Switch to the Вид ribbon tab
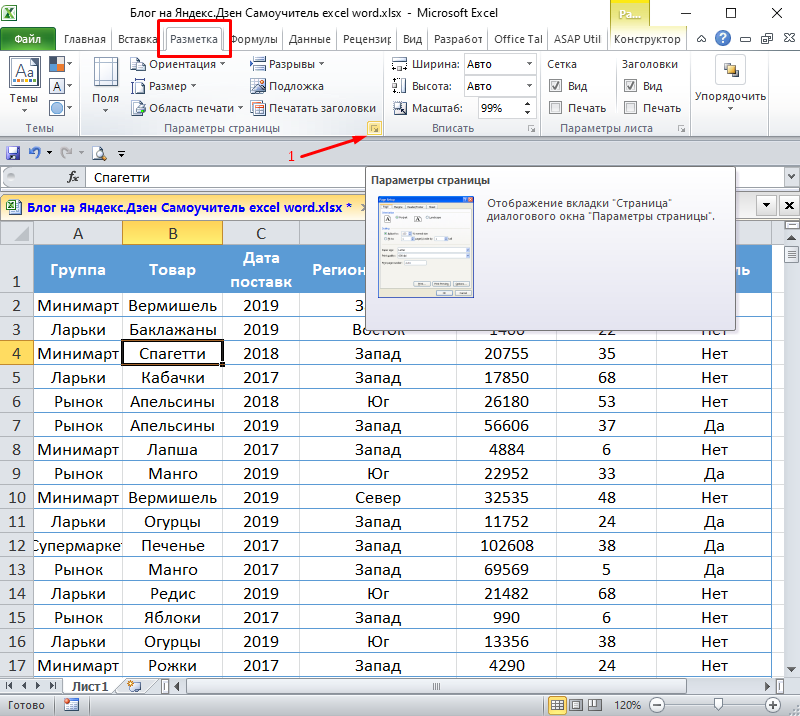Screen dimensions: 800x716 [413, 39]
